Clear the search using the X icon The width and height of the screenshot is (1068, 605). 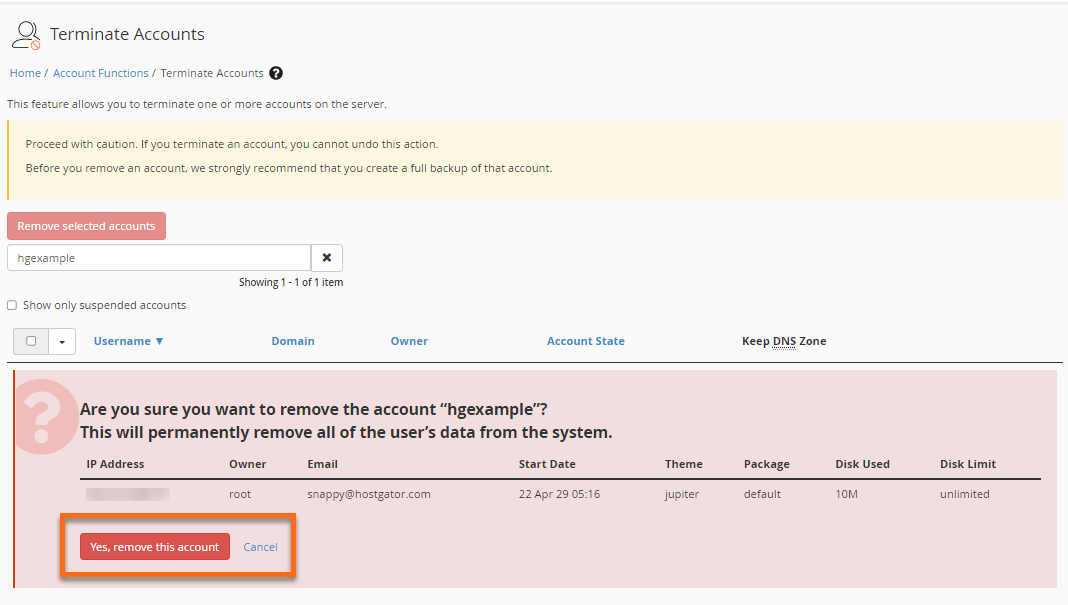coord(327,257)
